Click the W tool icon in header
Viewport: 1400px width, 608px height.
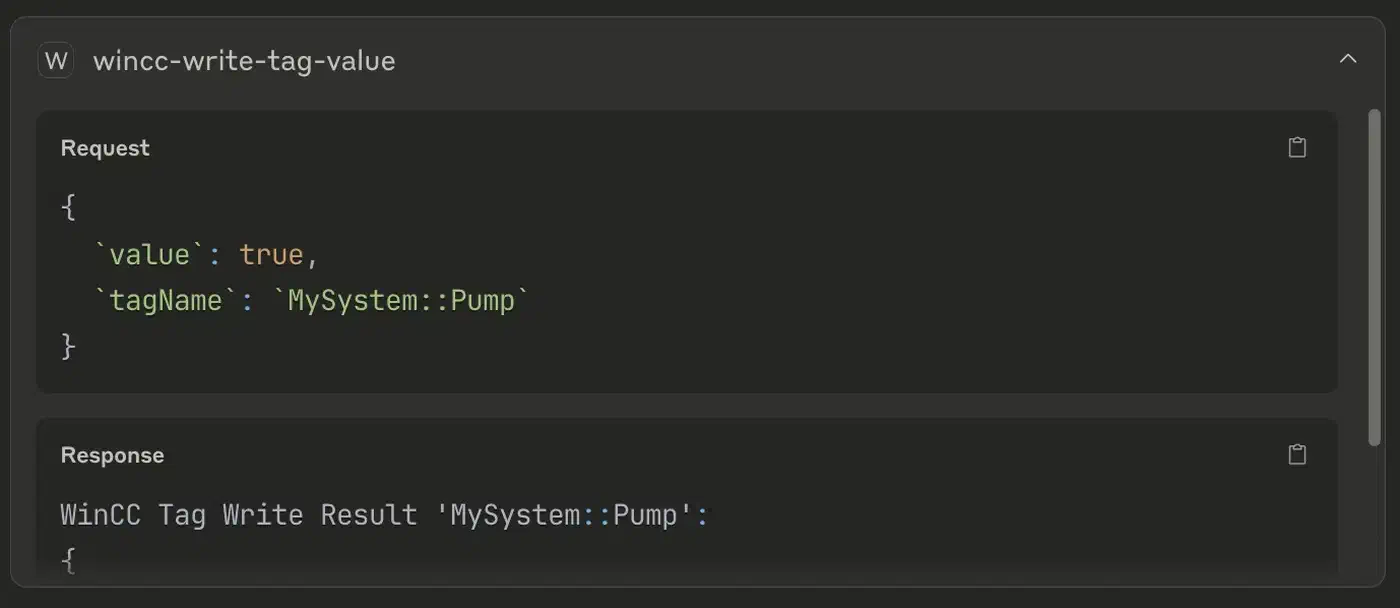[x=57, y=61]
